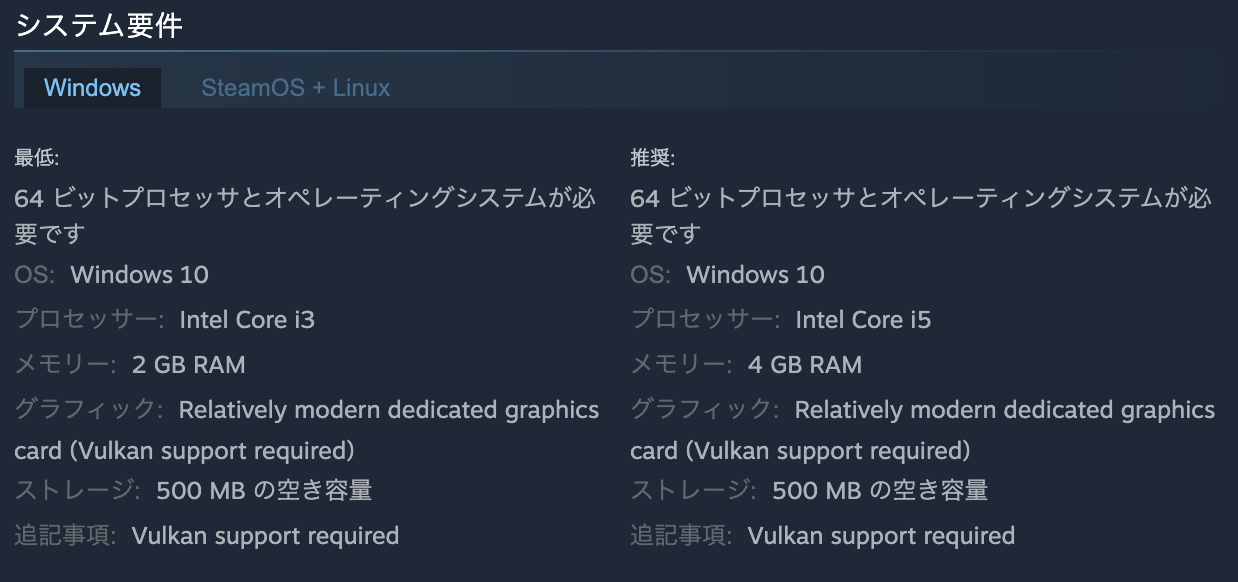Screen dimensions: 1238x582
Task: Select the 4 GB RAM memory value
Action: click(x=805, y=364)
